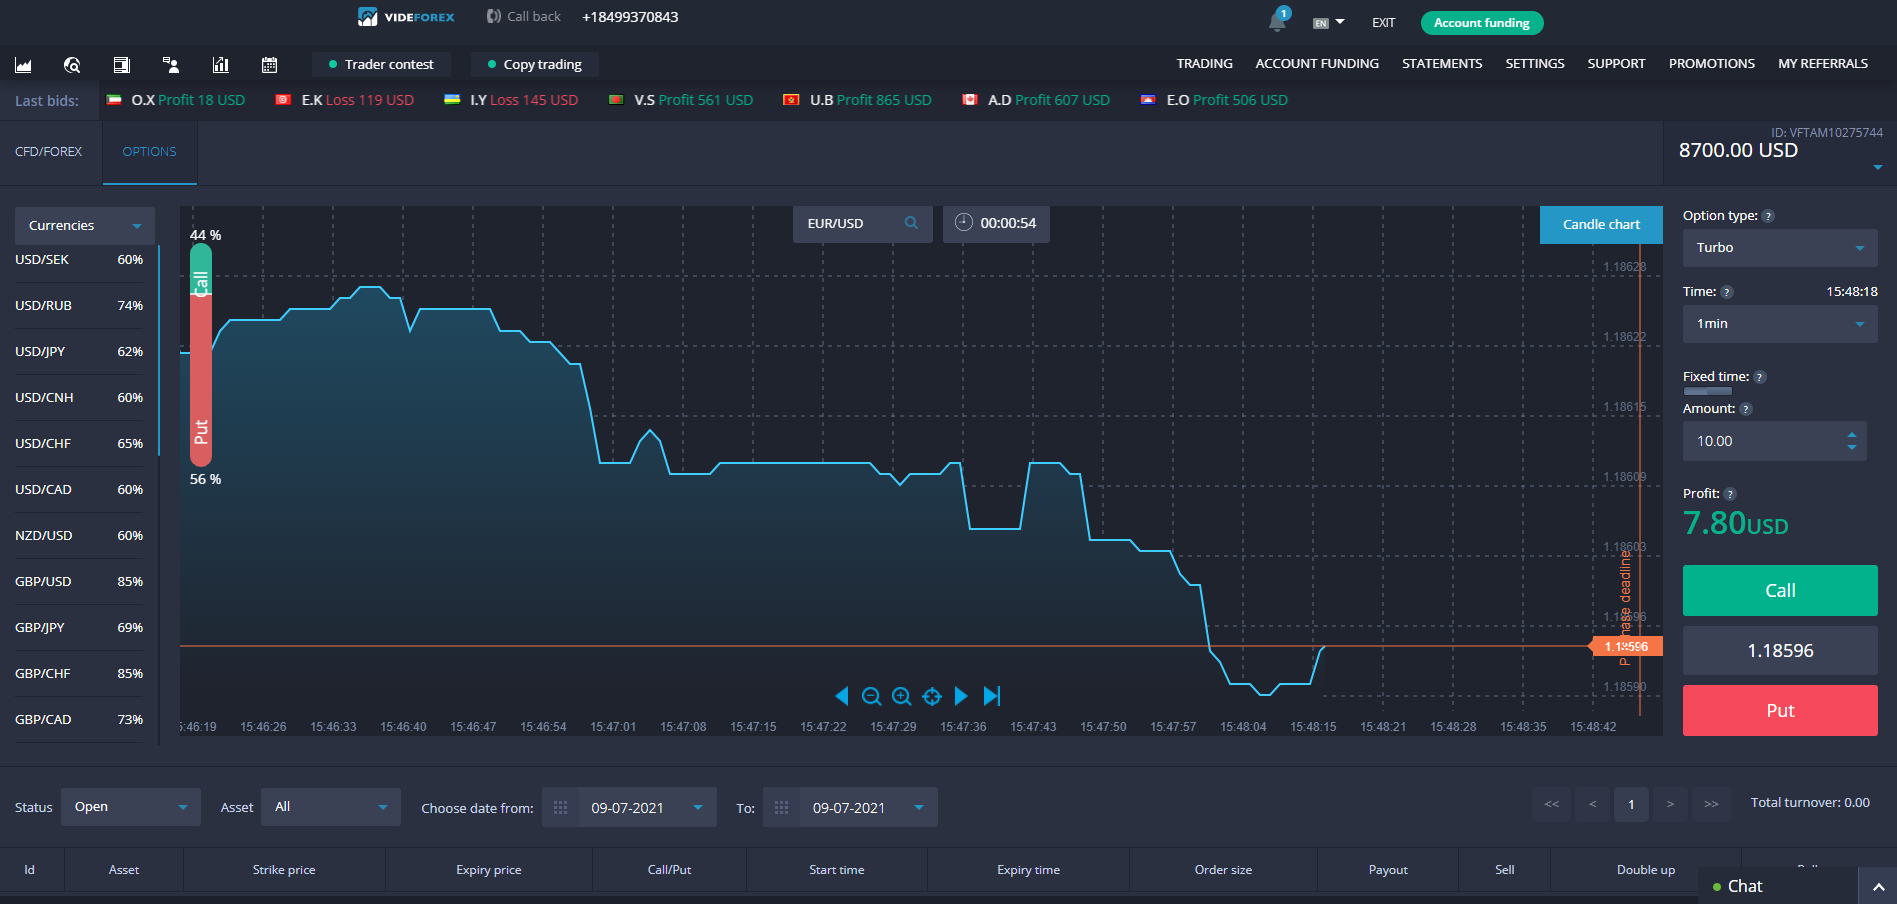Expand the Option type Turbo dropdown
The image size is (1897, 904).
[1779, 248]
